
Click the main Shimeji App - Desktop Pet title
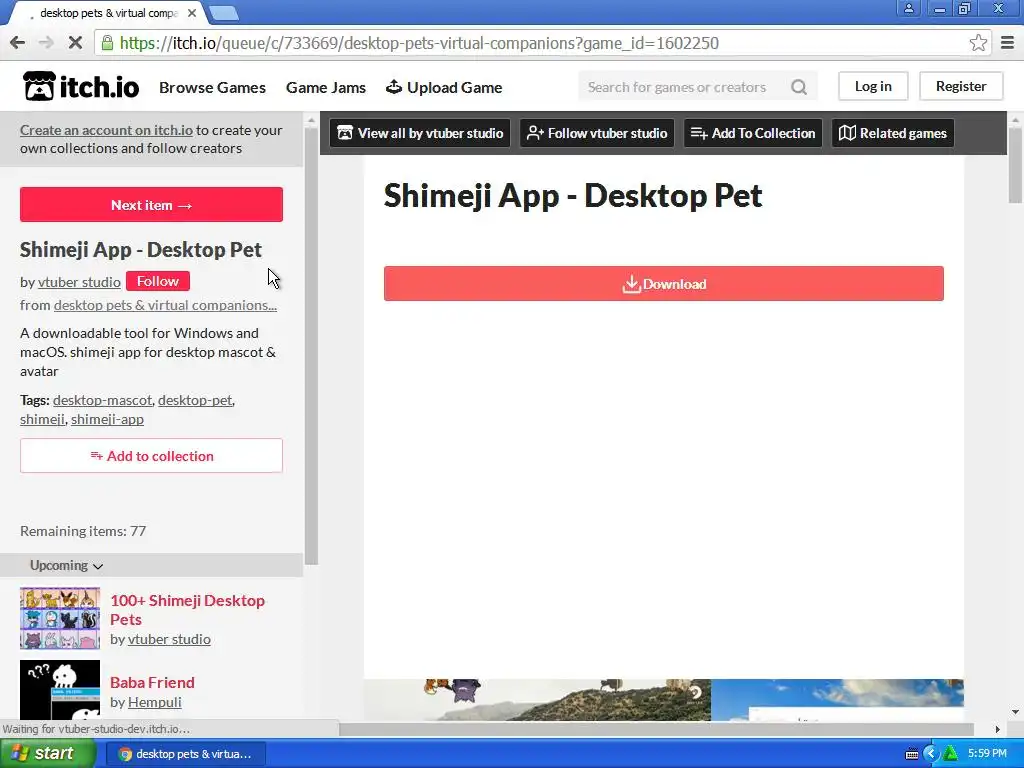click(x=573, y=195)
